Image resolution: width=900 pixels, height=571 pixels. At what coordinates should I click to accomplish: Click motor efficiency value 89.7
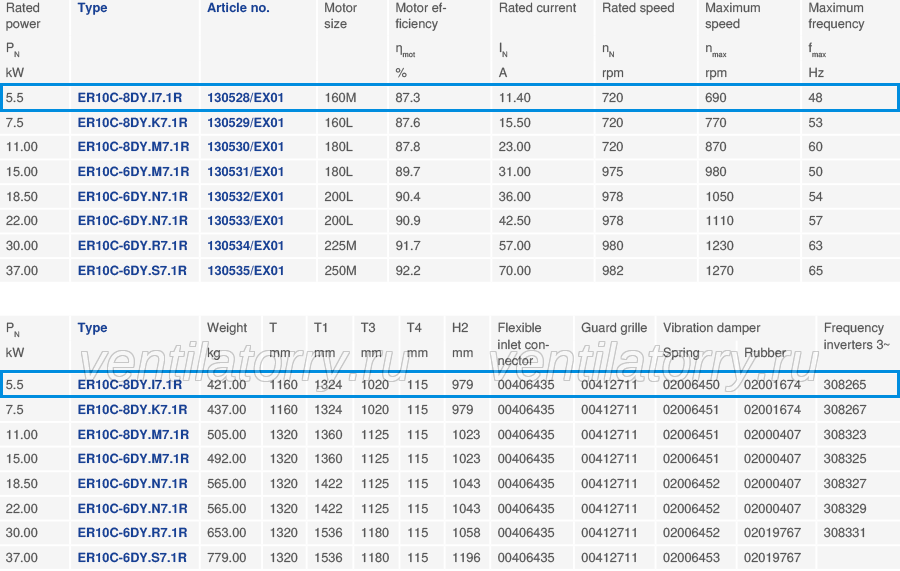pos(408,172)
